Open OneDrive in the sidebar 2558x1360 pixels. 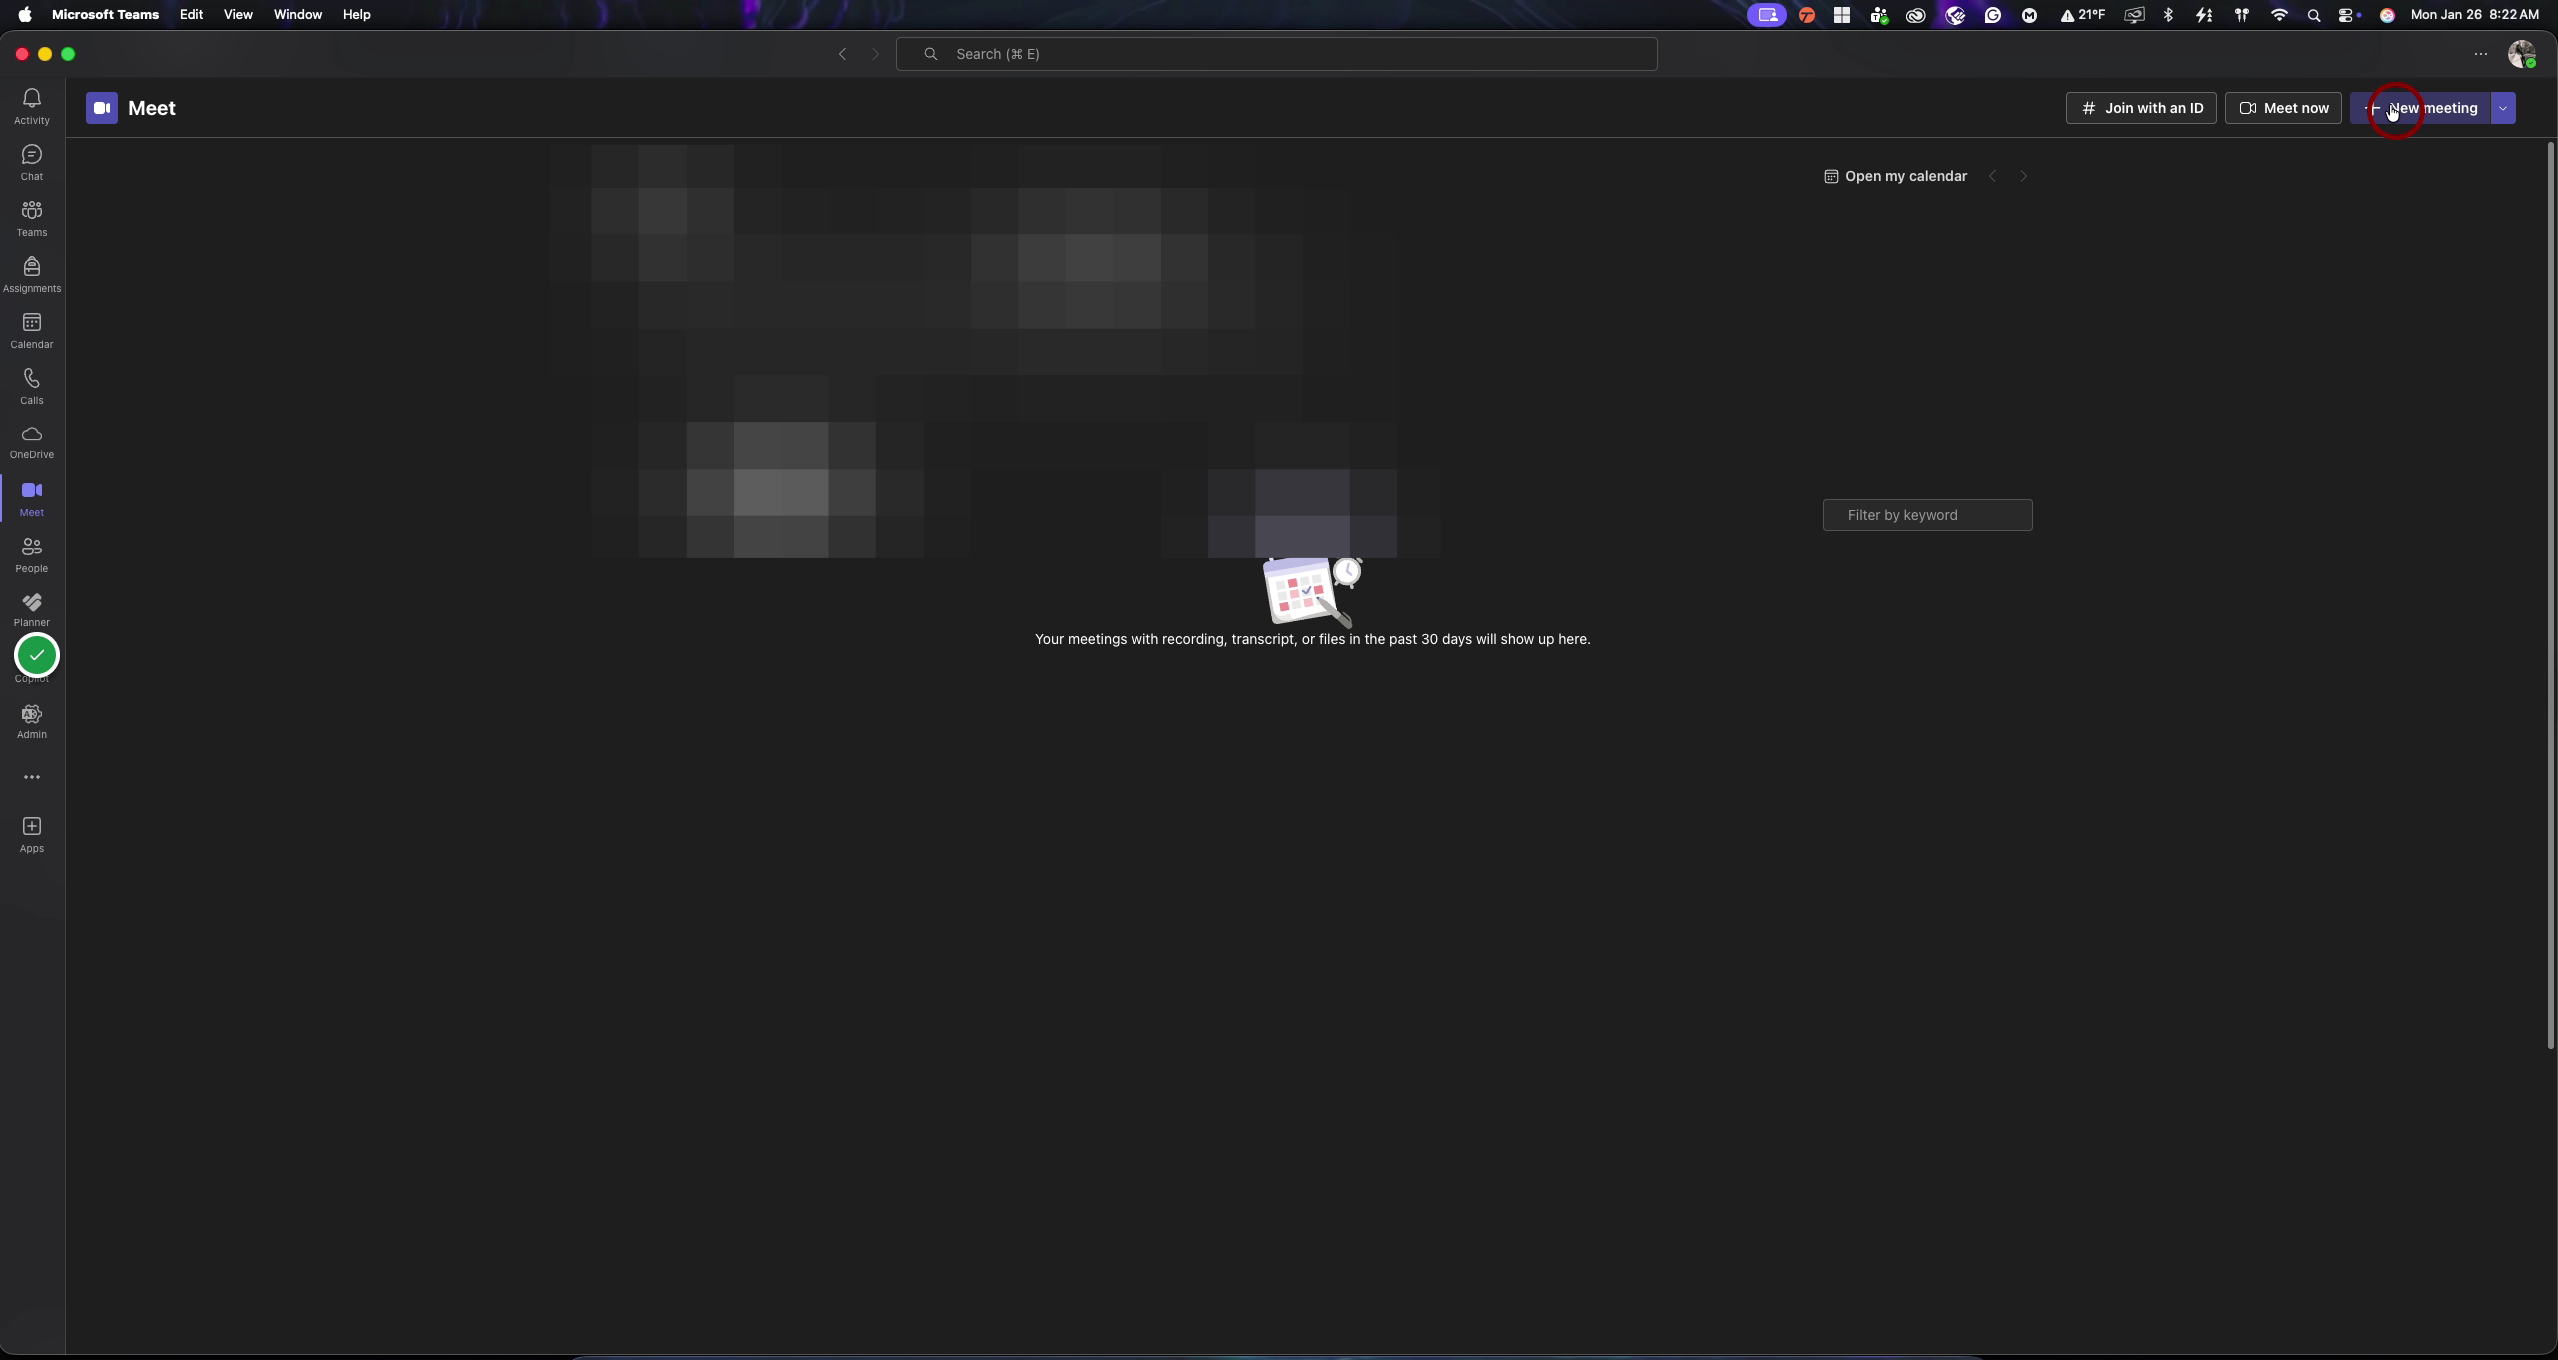tap(32, 441)
